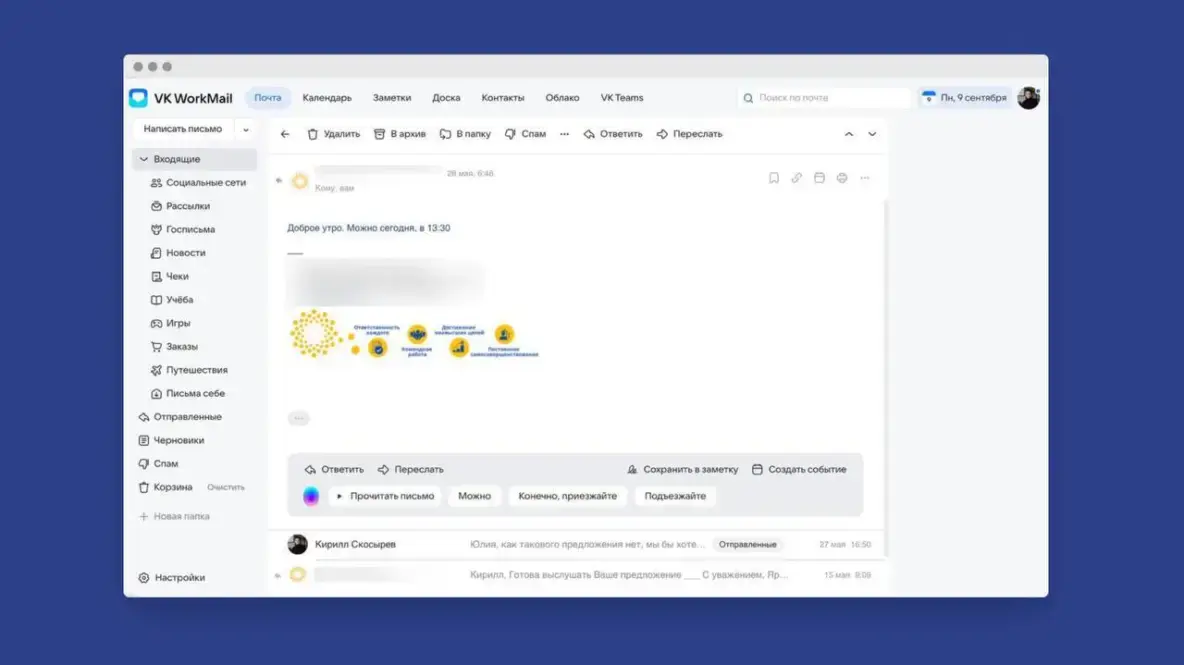Screen dimensions: 1184x665
Task: Click the Поиск по почте search field
Action: point(823,98)
